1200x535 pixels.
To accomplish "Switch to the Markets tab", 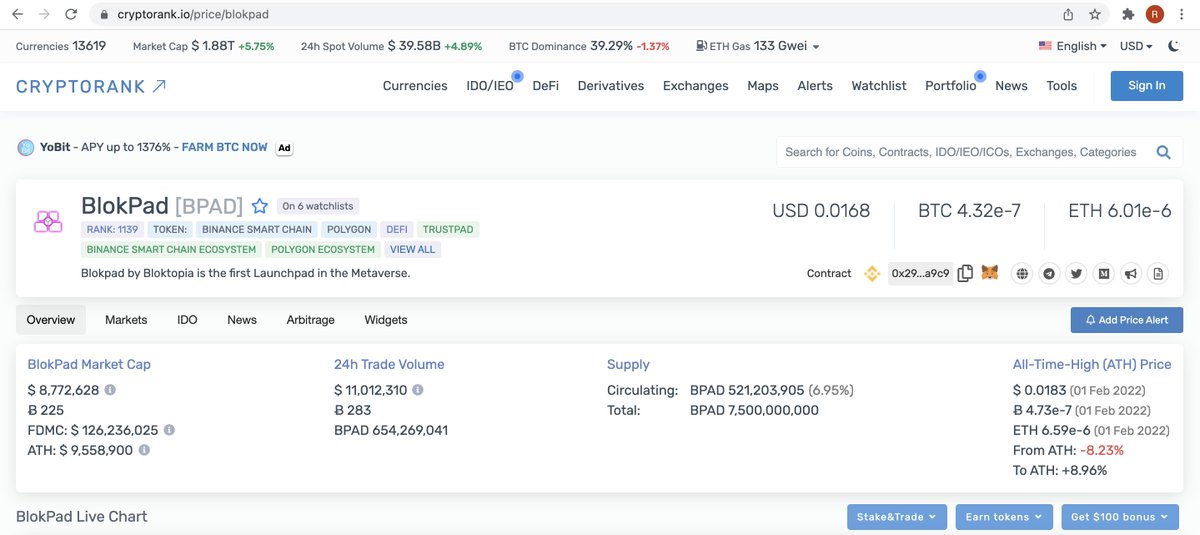I will click(126, 320).
